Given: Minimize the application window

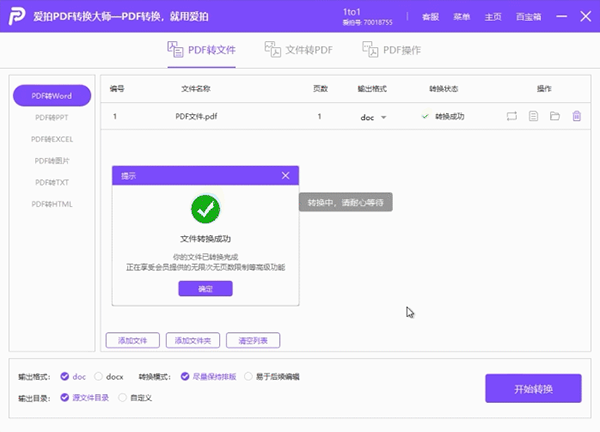Looking at the screenshot, I should tap(561, 16).
